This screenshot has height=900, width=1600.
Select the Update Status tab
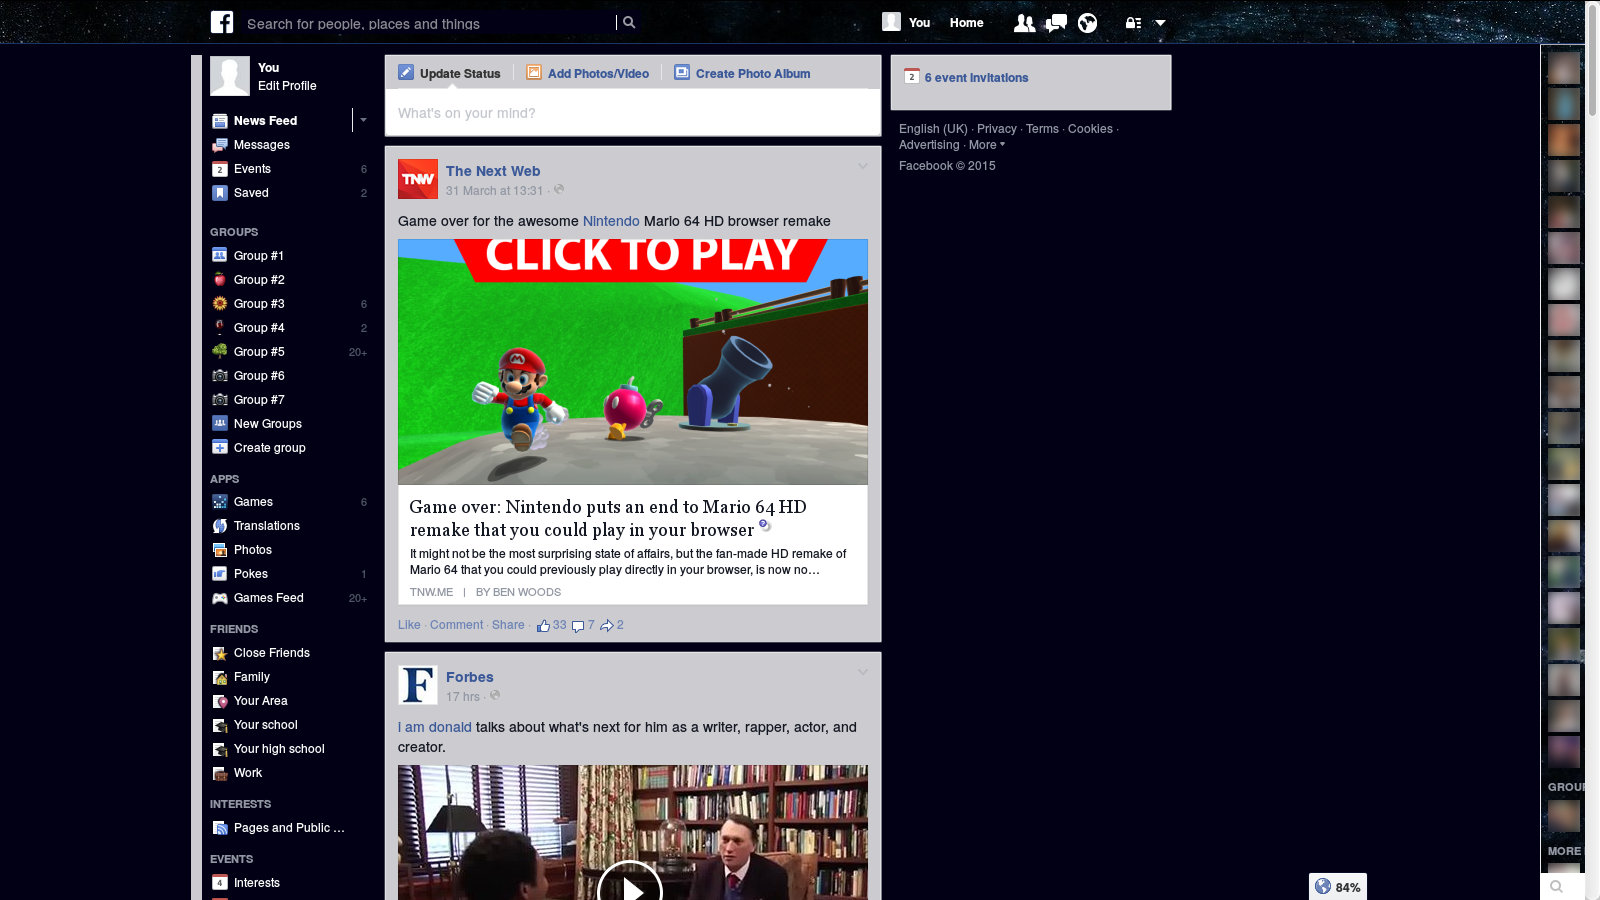pos(449,73)
